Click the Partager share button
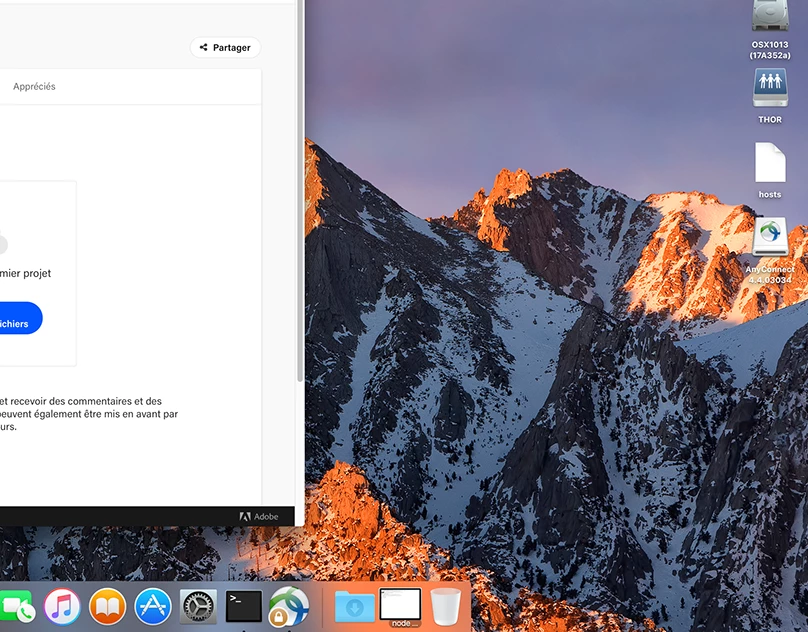Viewport: 808px width, 632px height. (225, 48)
